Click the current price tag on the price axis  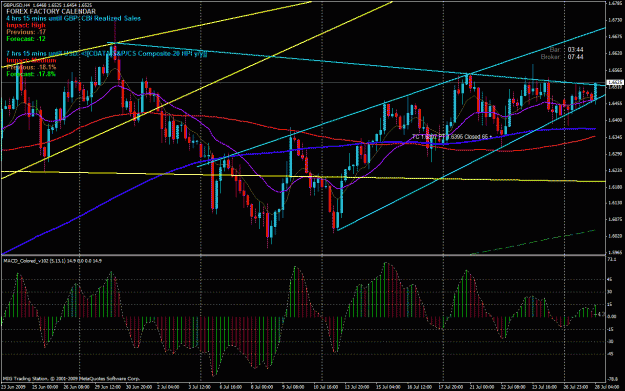615,83
